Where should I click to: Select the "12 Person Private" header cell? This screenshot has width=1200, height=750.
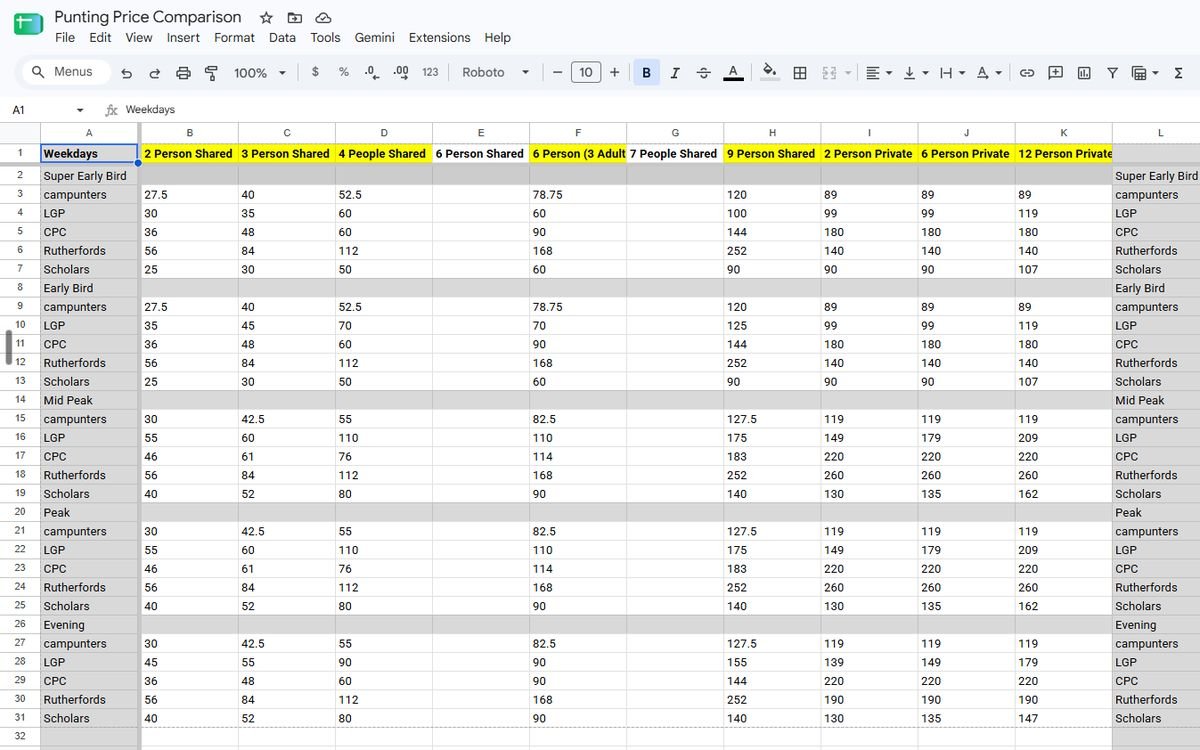click(1063, 154)
